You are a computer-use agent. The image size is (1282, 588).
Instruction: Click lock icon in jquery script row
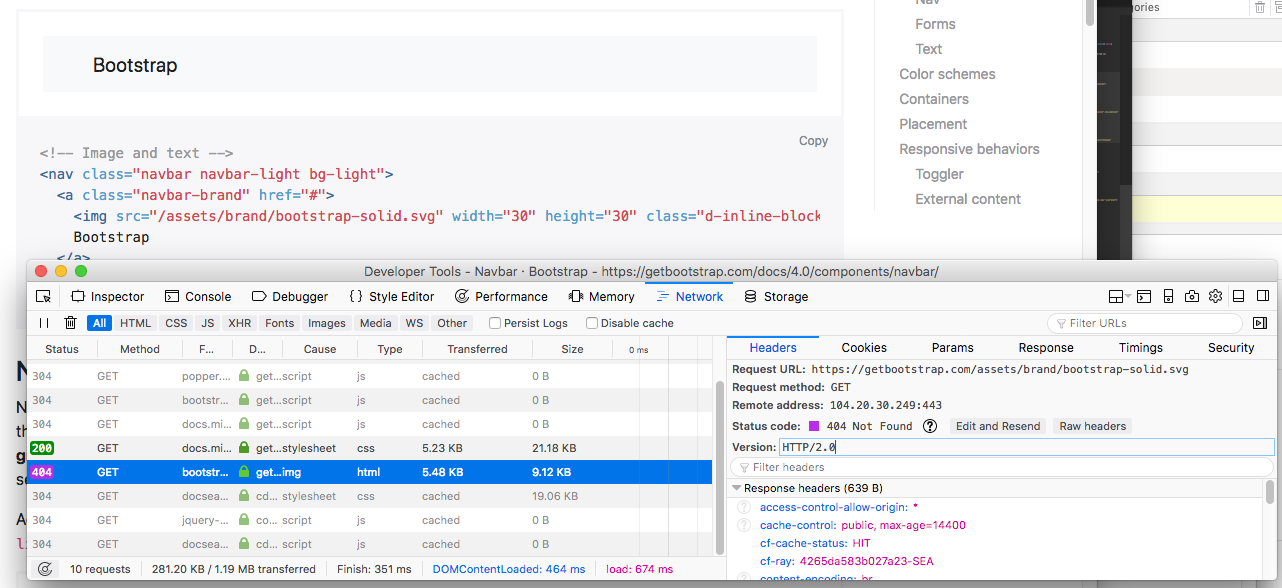click(244, 520)
